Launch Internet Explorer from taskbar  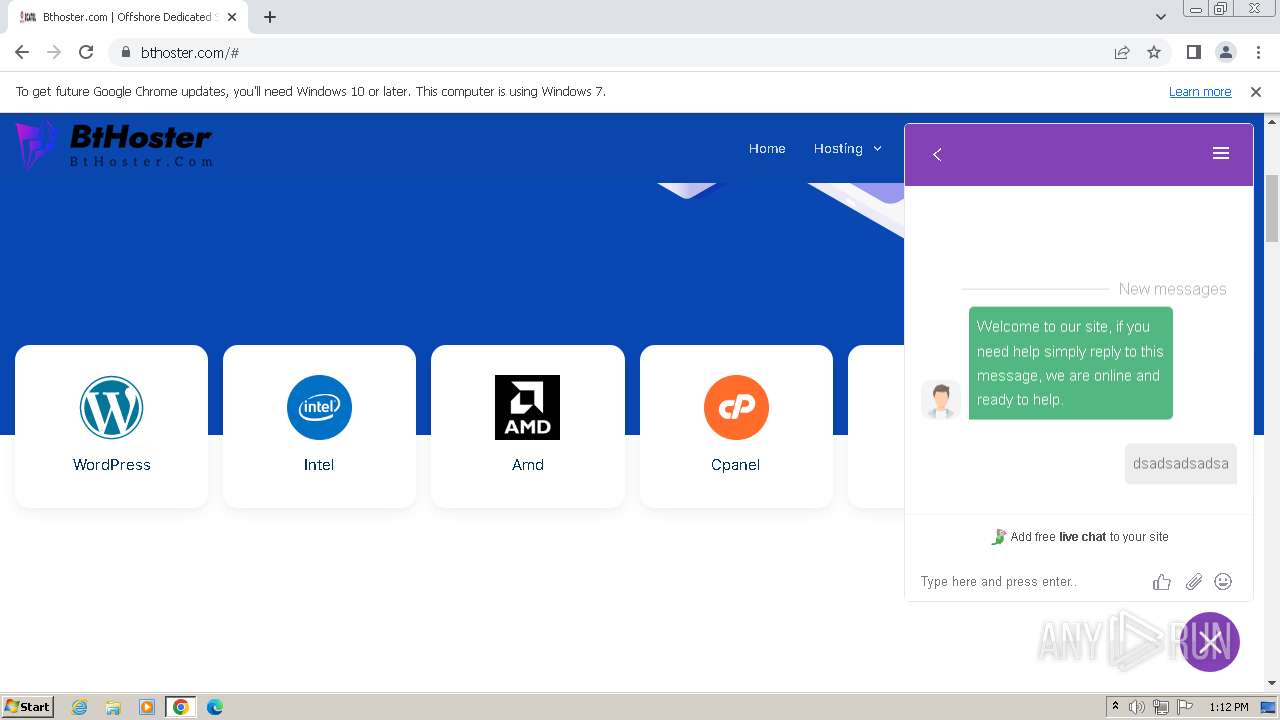click(x=79, y=707)
